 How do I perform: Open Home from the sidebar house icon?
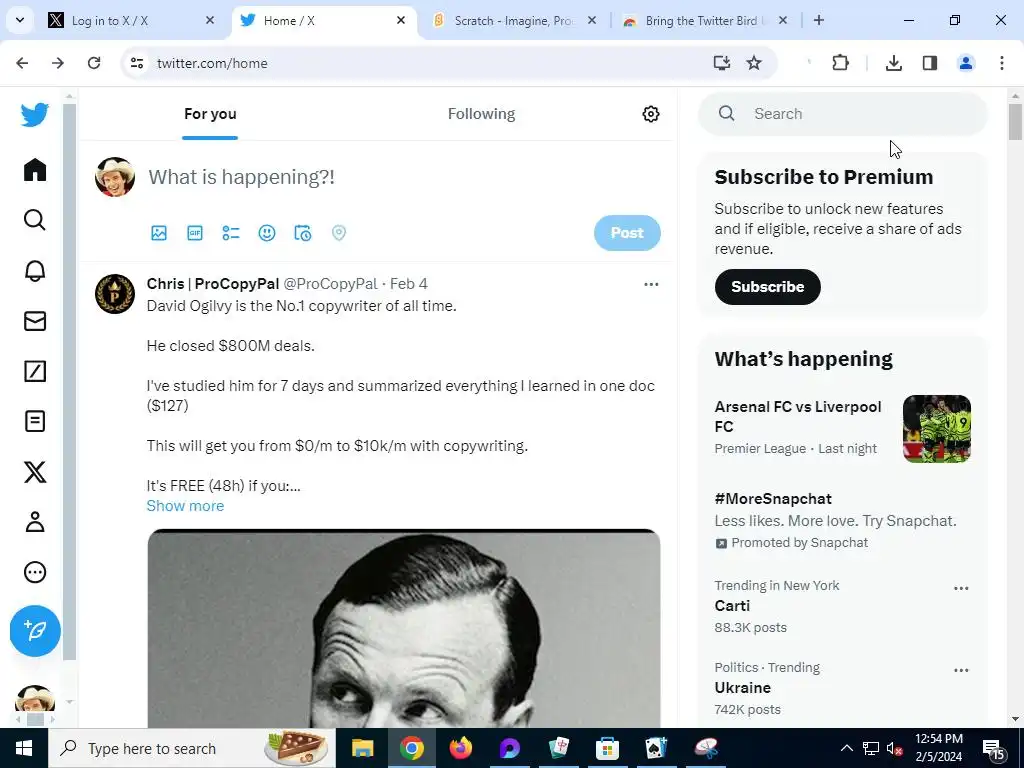[35, 170]
